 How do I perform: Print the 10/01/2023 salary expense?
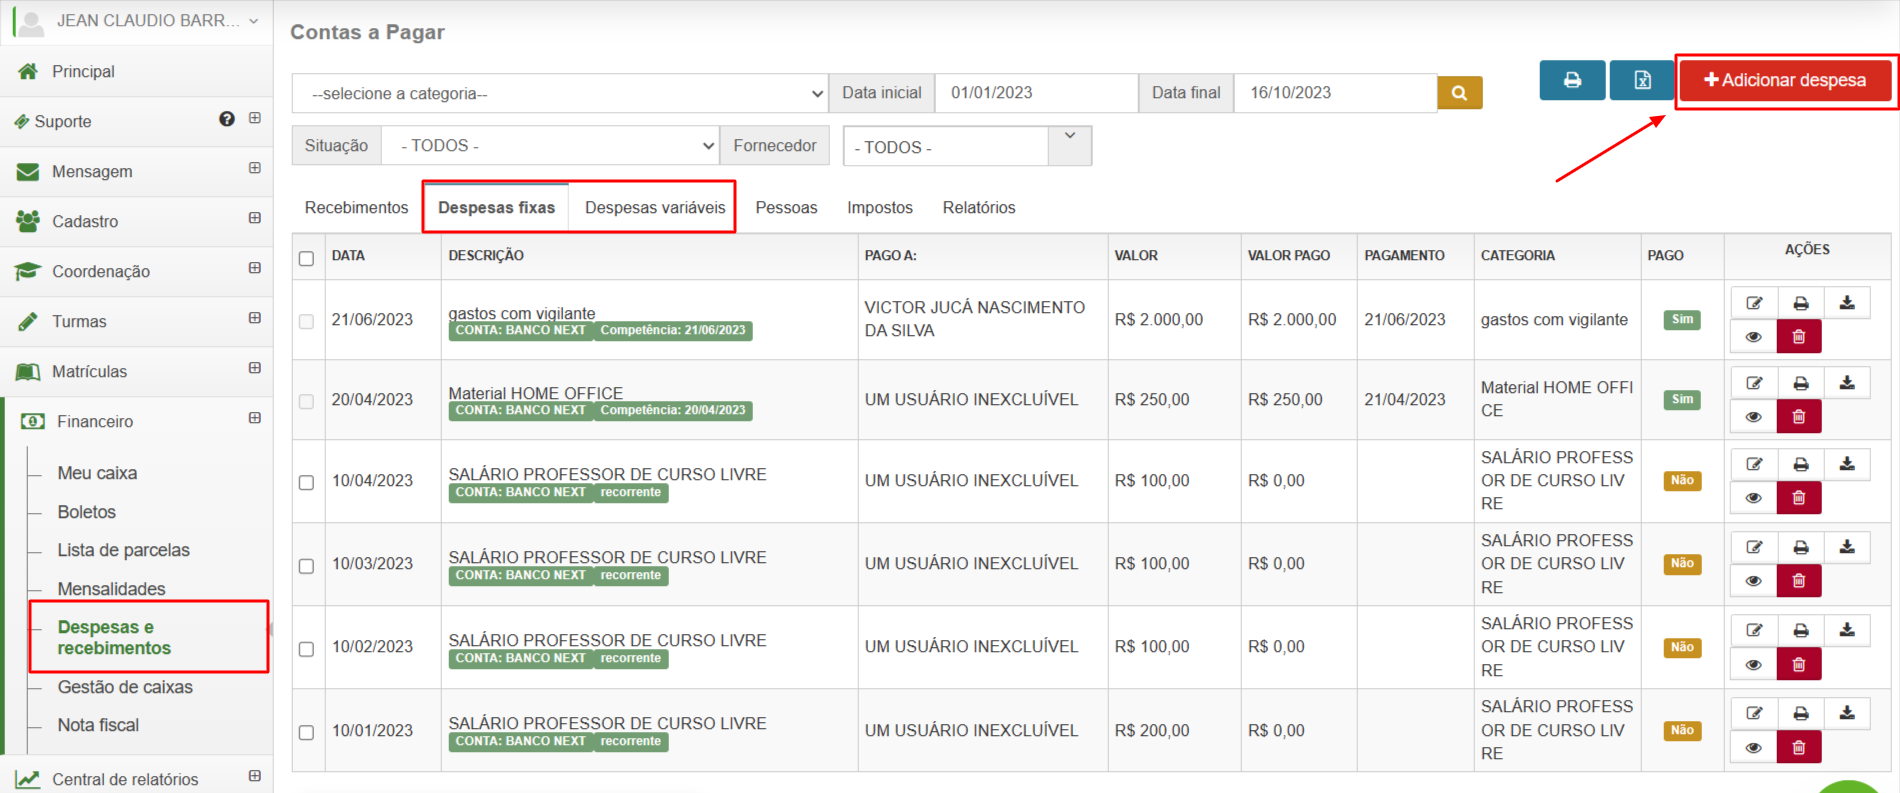[x=1800, y=713]
